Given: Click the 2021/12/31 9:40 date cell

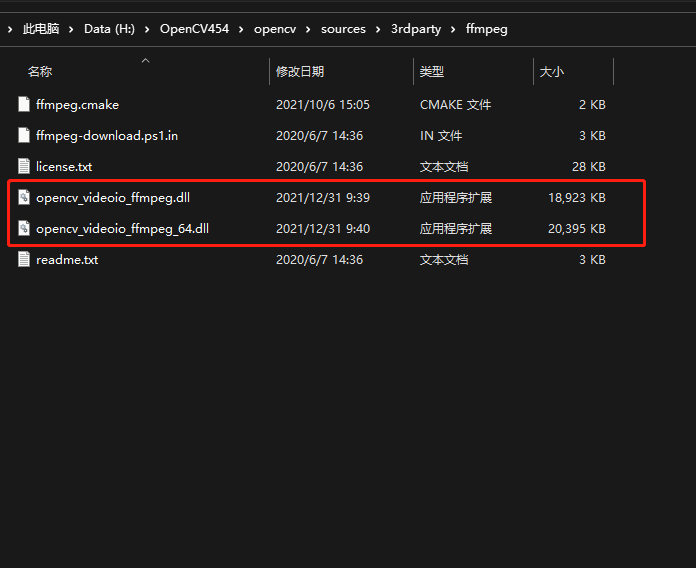Looking at the screenshot, I should click(x=323, y=229).
